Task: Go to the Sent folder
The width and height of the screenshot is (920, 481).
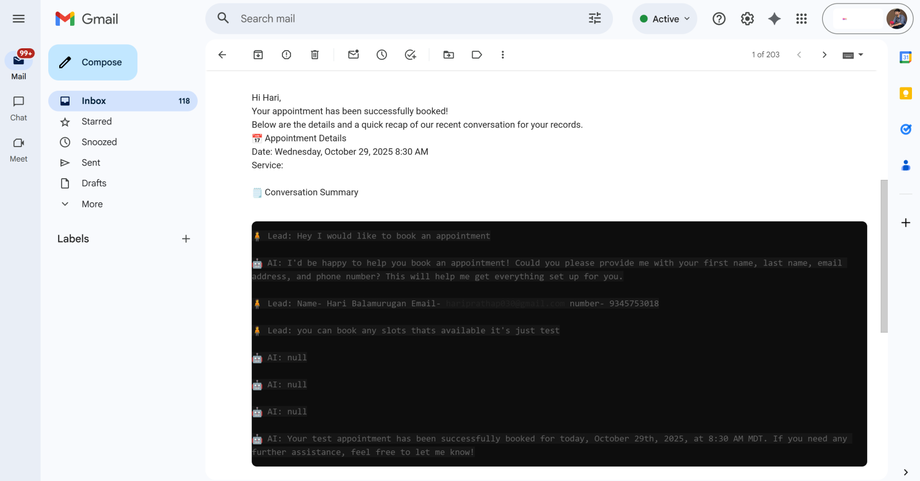Action: pyautogui.click(x=90, y=162)
